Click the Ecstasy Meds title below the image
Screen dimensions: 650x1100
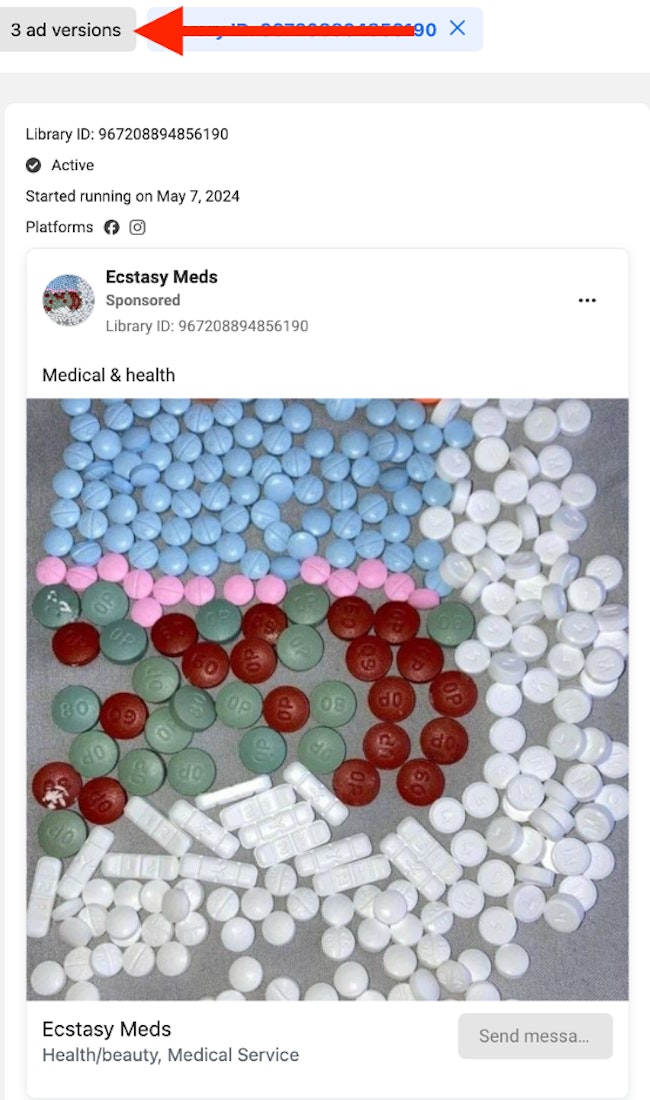point(107,1029)
